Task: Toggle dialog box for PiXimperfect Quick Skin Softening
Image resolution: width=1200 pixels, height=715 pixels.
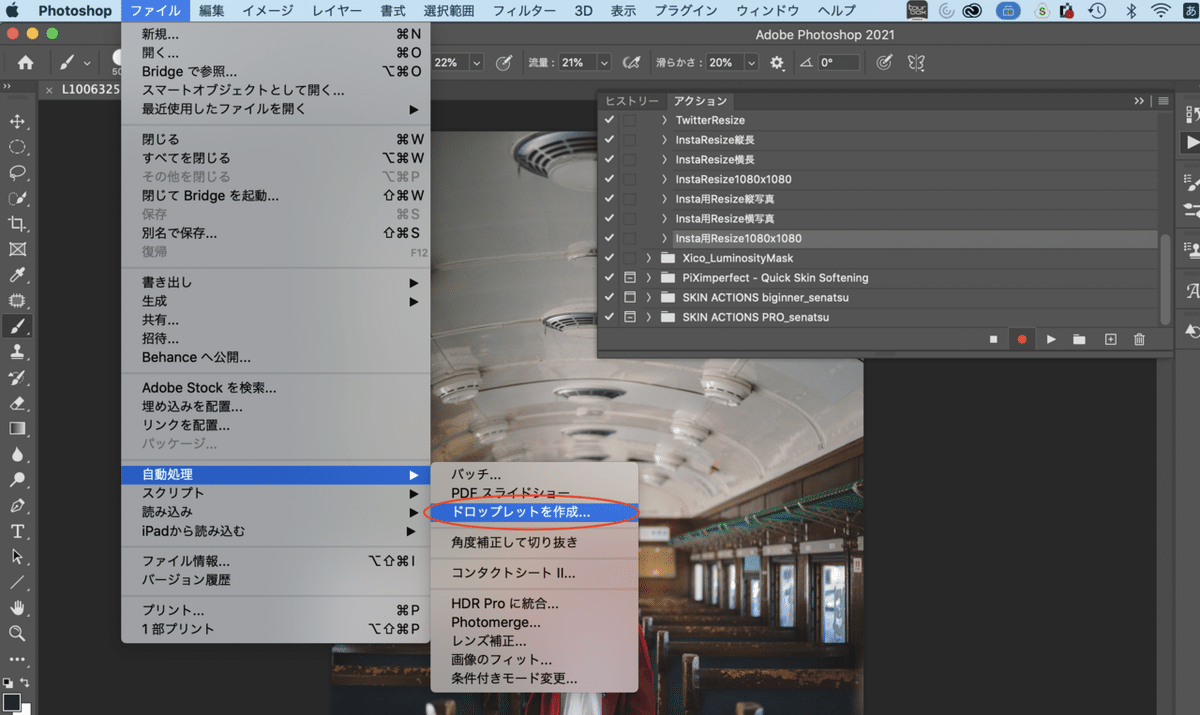Action: [630, 277]
